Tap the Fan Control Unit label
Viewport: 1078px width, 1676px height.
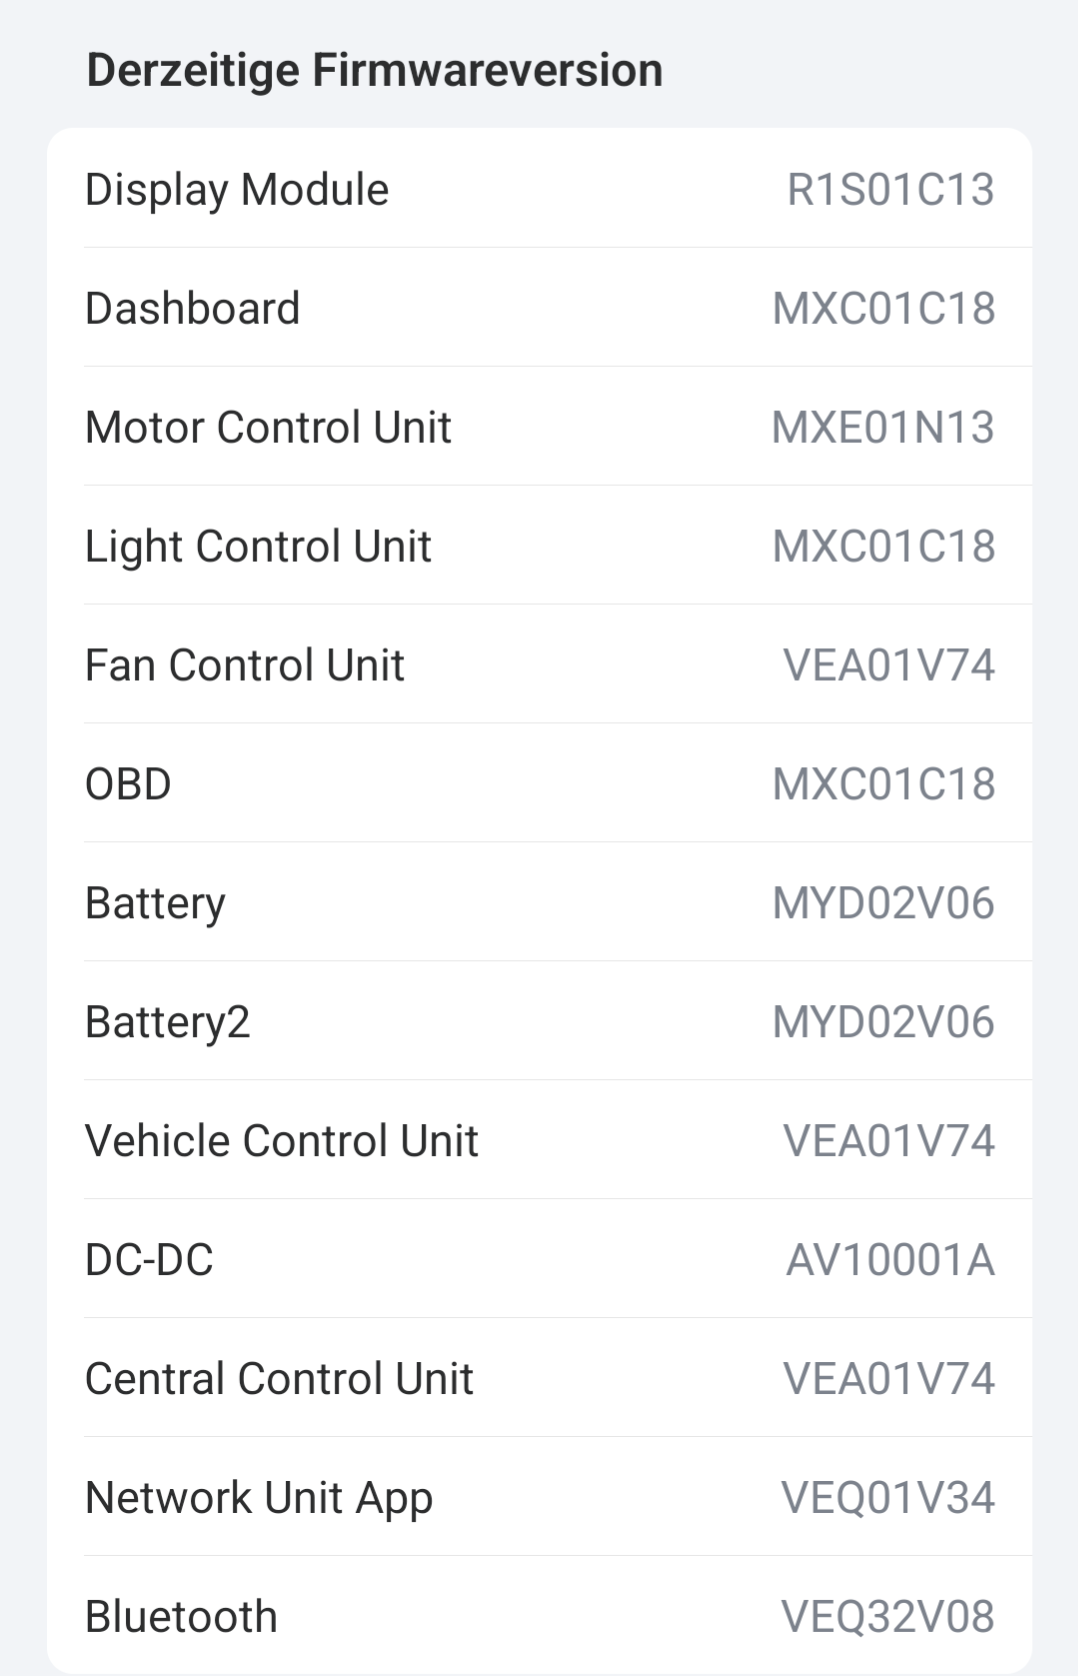click(244, 665)
